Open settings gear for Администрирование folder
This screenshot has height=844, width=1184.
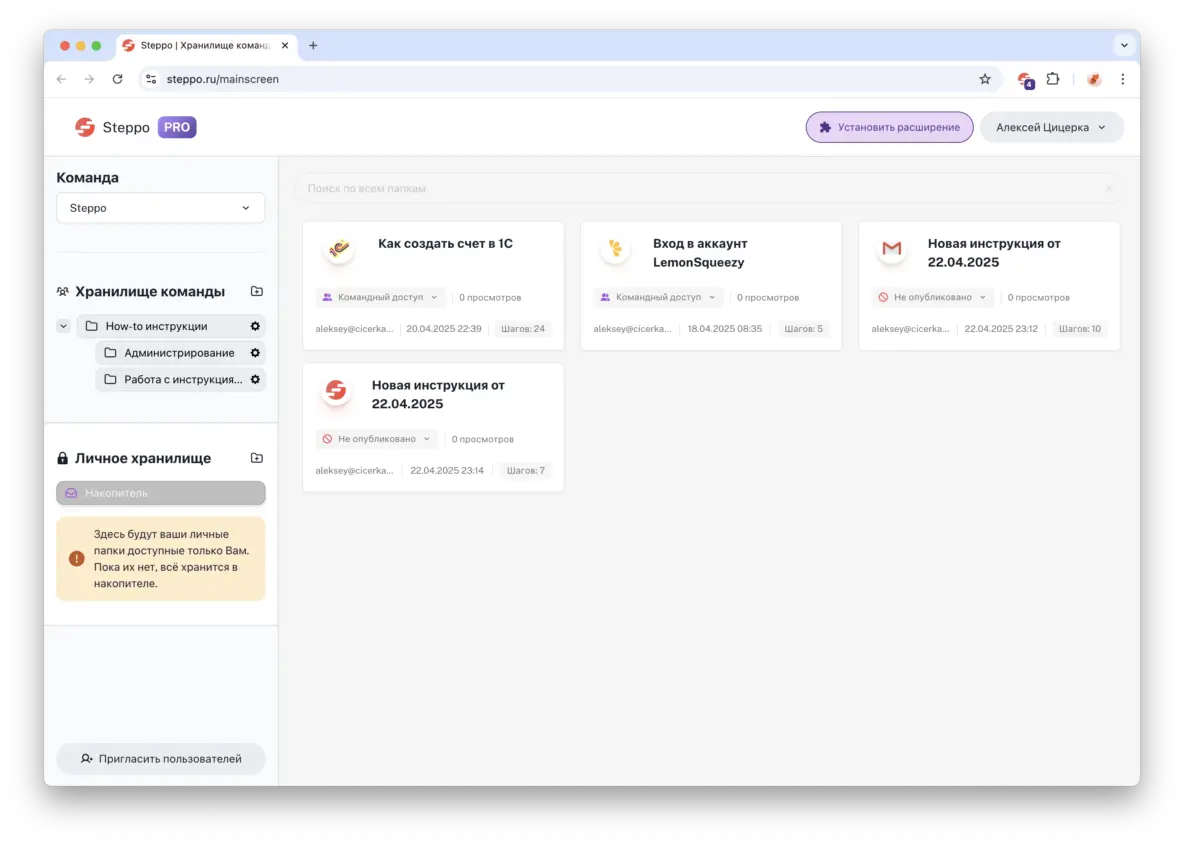point(255,353)
